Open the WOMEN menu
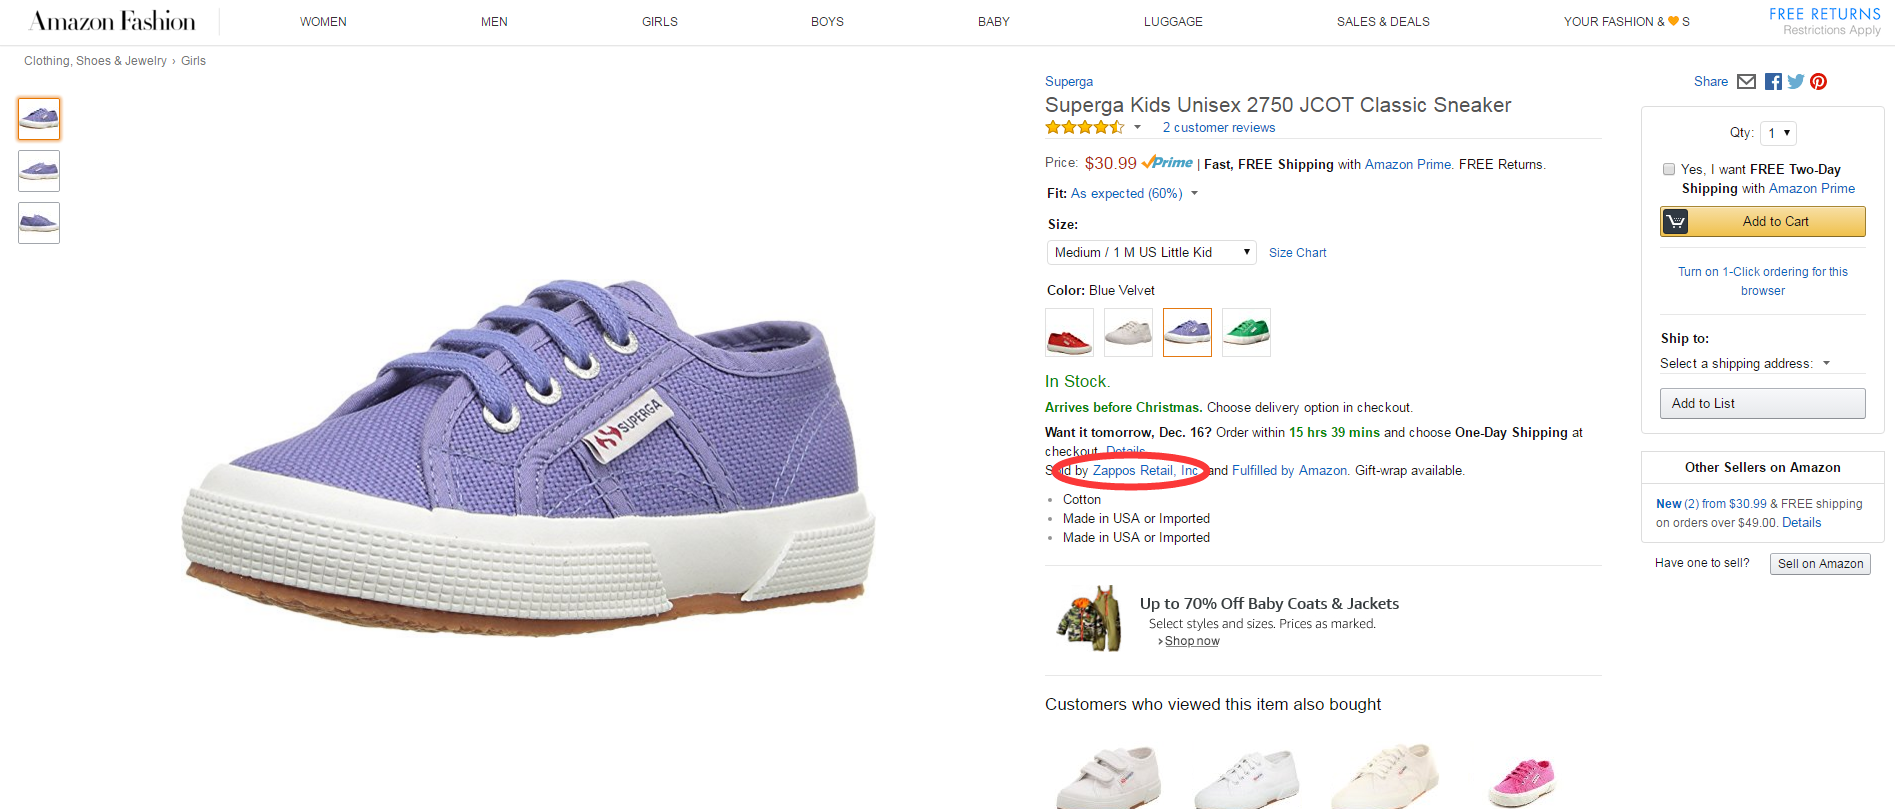The width and height of the screenshot is (1895, 809). coord(323,22)
